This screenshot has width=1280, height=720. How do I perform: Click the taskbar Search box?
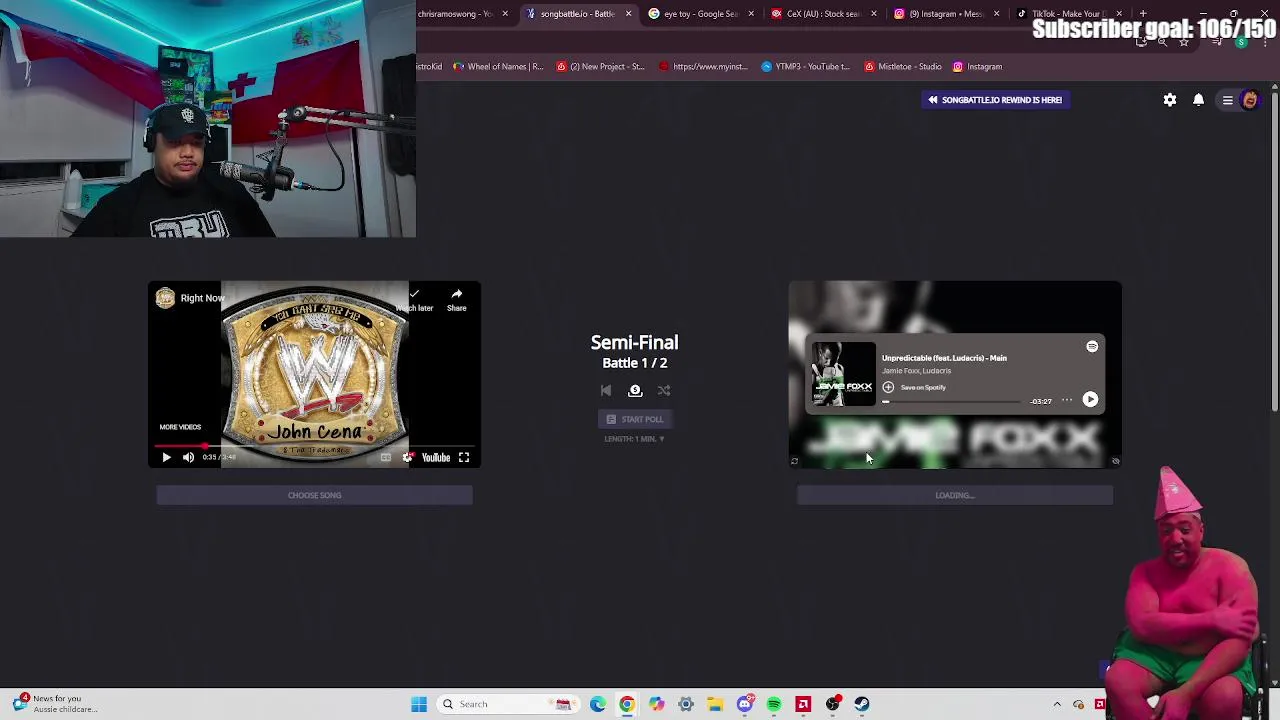click(507, 704)
